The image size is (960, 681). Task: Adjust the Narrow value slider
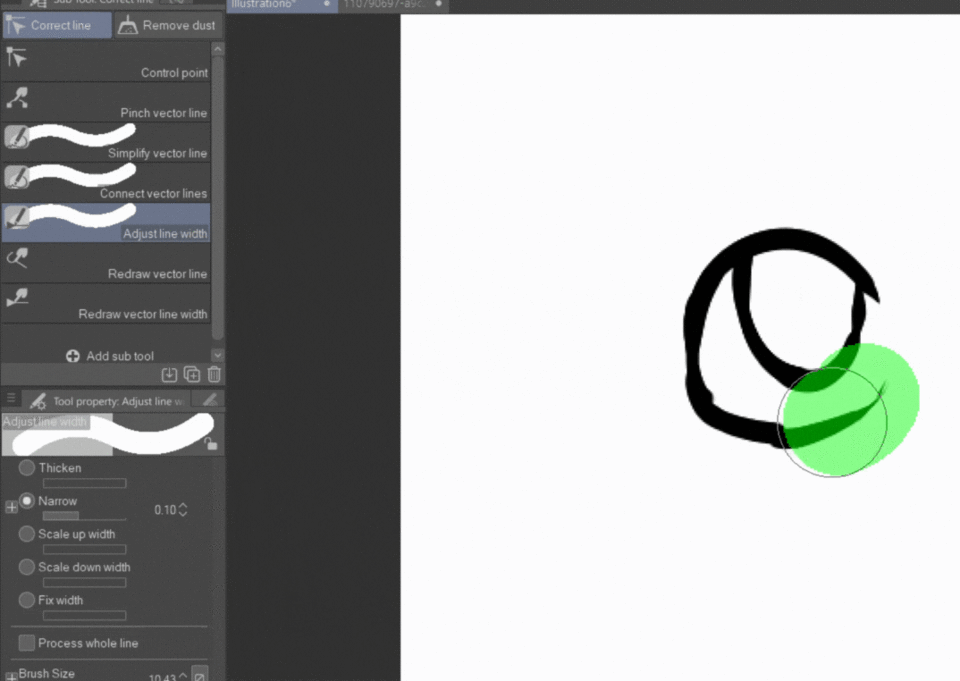click(84, 516)
